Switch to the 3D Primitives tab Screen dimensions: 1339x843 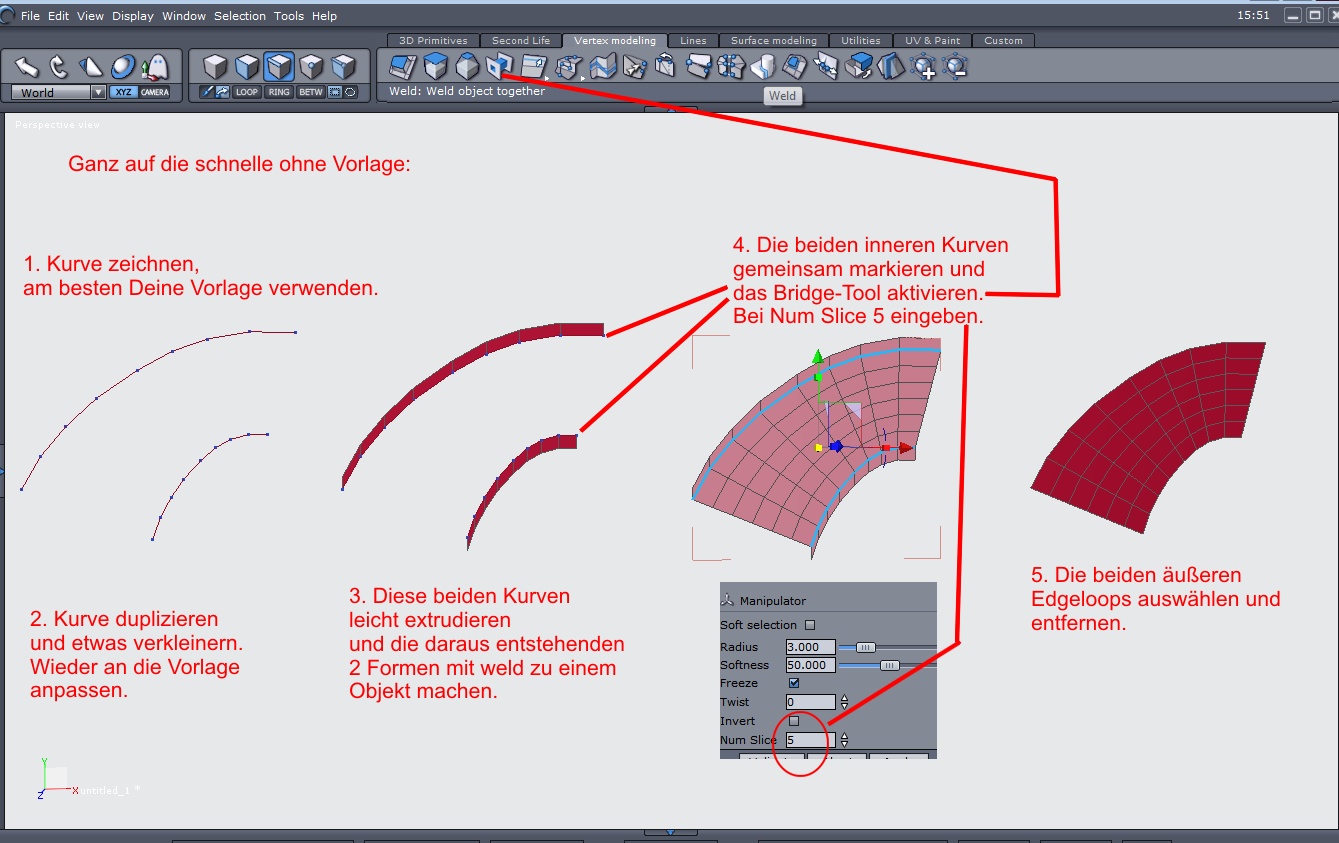tap(433, 41)
